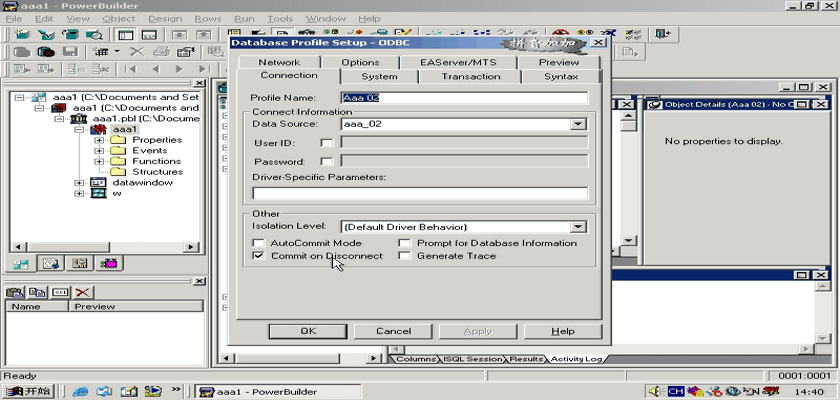The height and width of the screenshot is (400, 840).
Task: Switch to the EAServer/MTS tab
Action: tap(458, 62)
